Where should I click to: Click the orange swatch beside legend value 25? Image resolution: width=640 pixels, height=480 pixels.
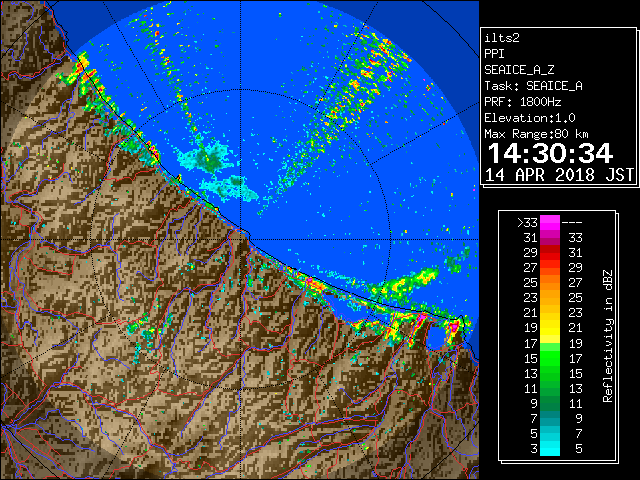point(550,283)
